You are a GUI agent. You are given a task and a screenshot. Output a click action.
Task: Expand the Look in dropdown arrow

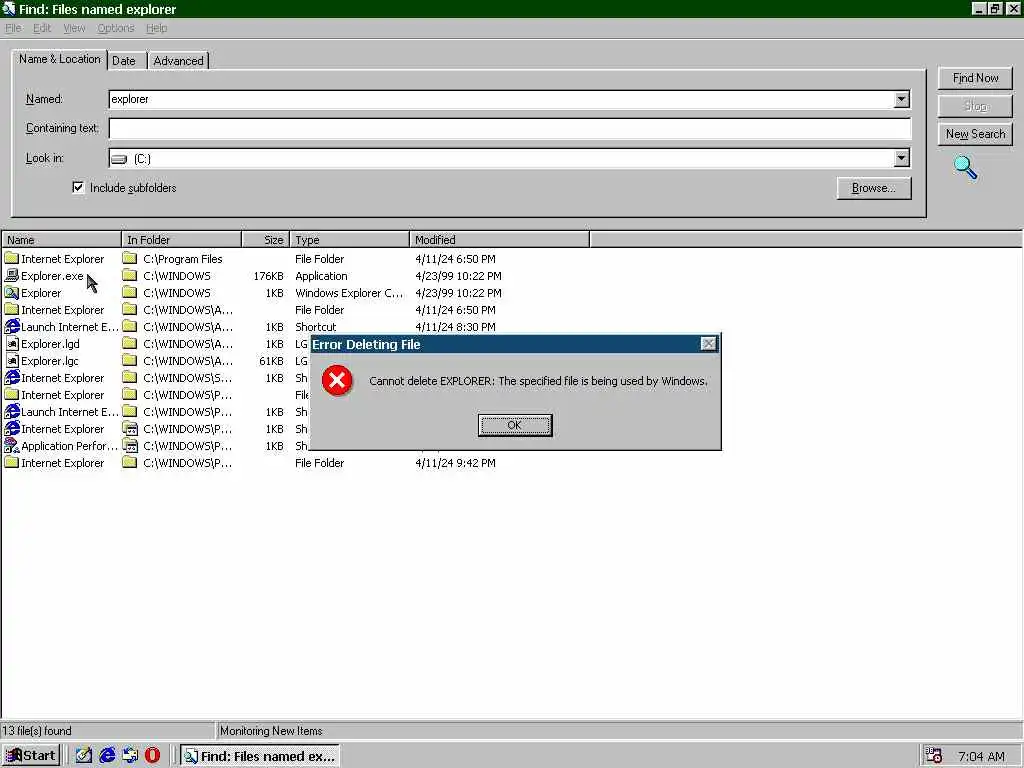tap(901, 158)
